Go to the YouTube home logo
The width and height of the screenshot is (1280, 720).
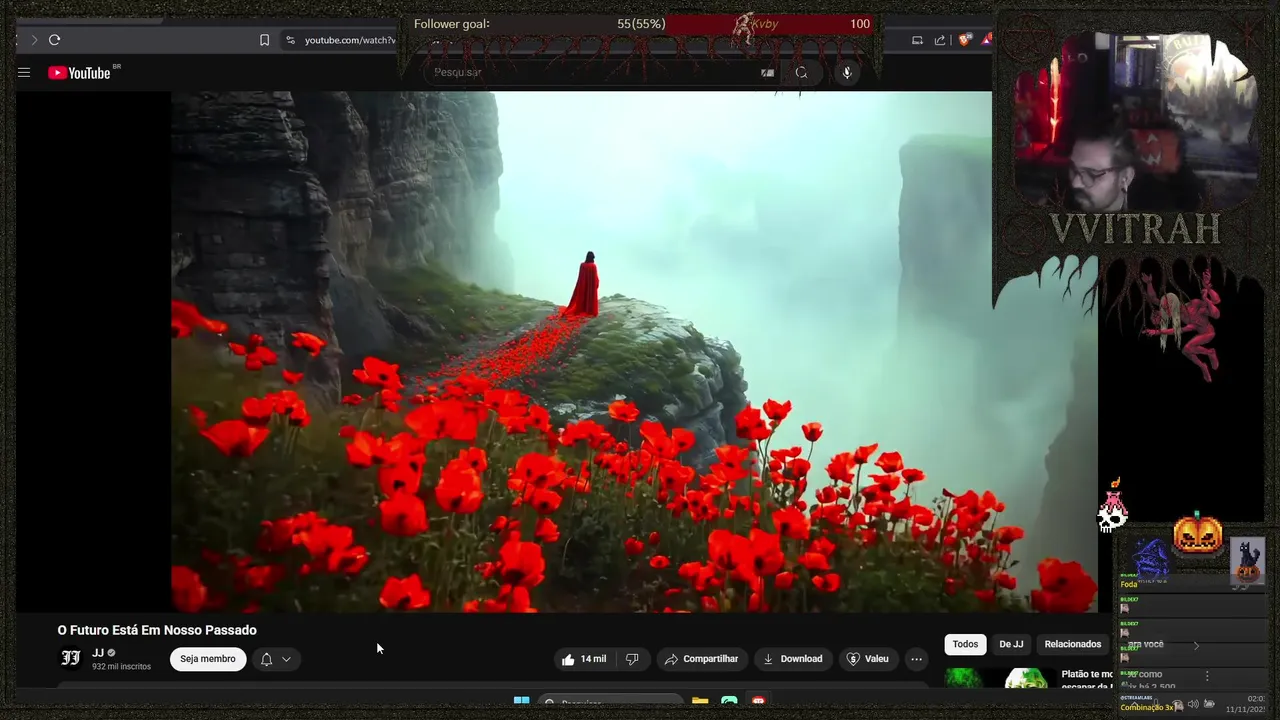click(x=79, y=72)
